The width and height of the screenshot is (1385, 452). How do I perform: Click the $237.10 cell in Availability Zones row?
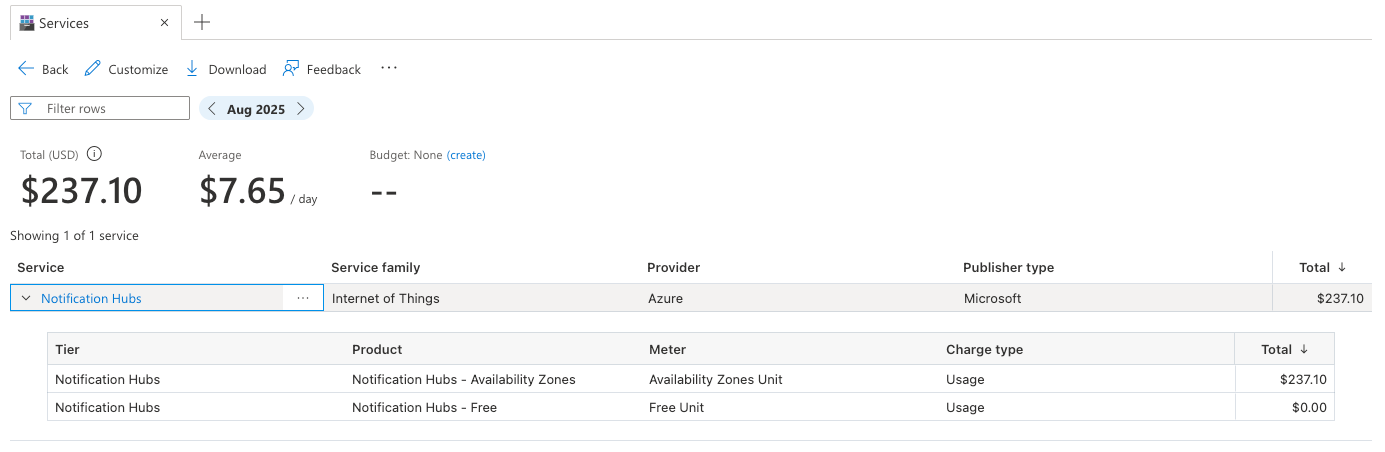[1303, 379]
